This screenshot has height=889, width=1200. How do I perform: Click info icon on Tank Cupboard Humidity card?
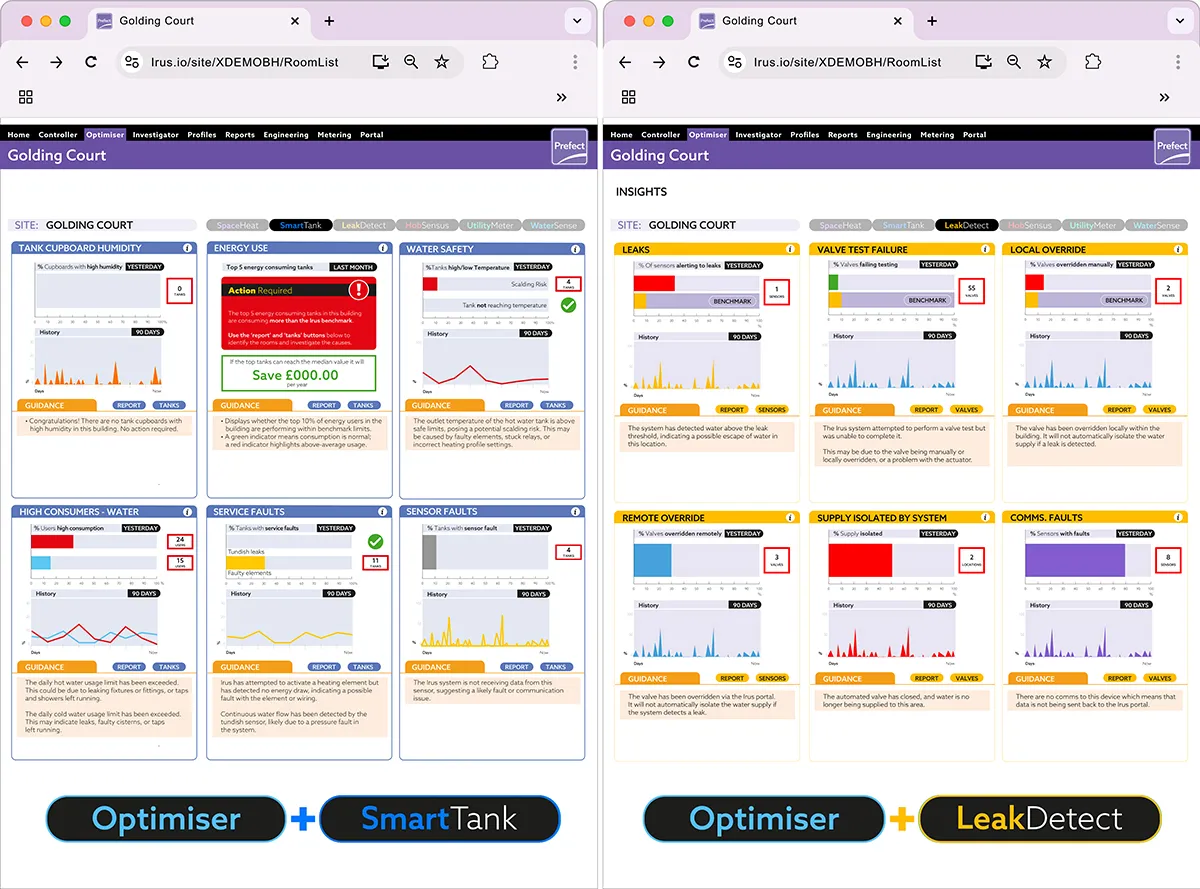pos(187,248)
